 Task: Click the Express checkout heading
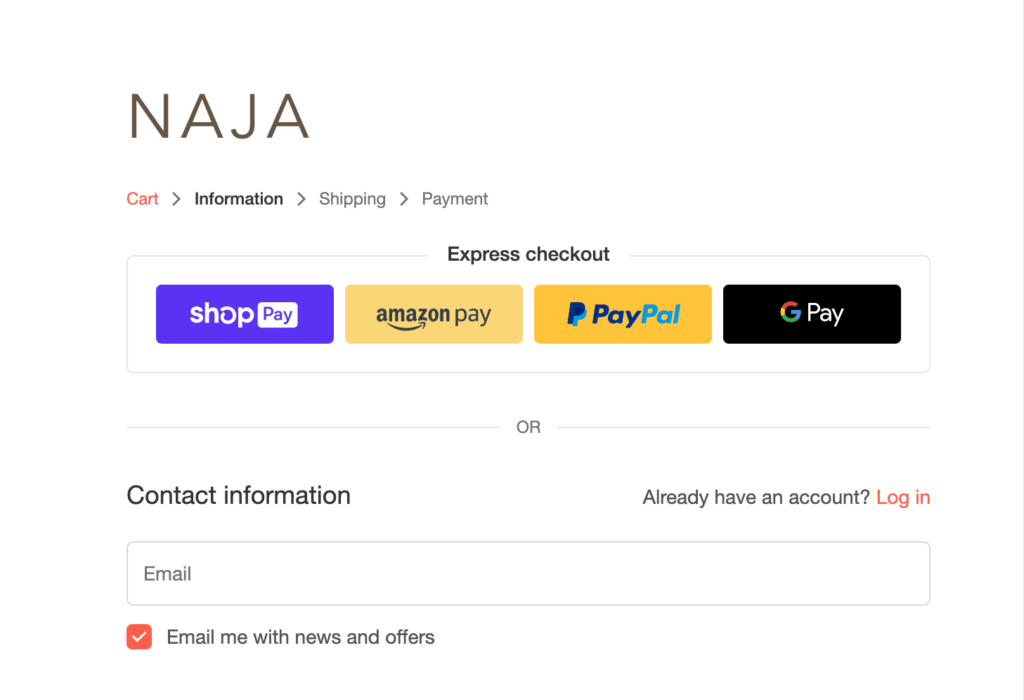point(528,254)
